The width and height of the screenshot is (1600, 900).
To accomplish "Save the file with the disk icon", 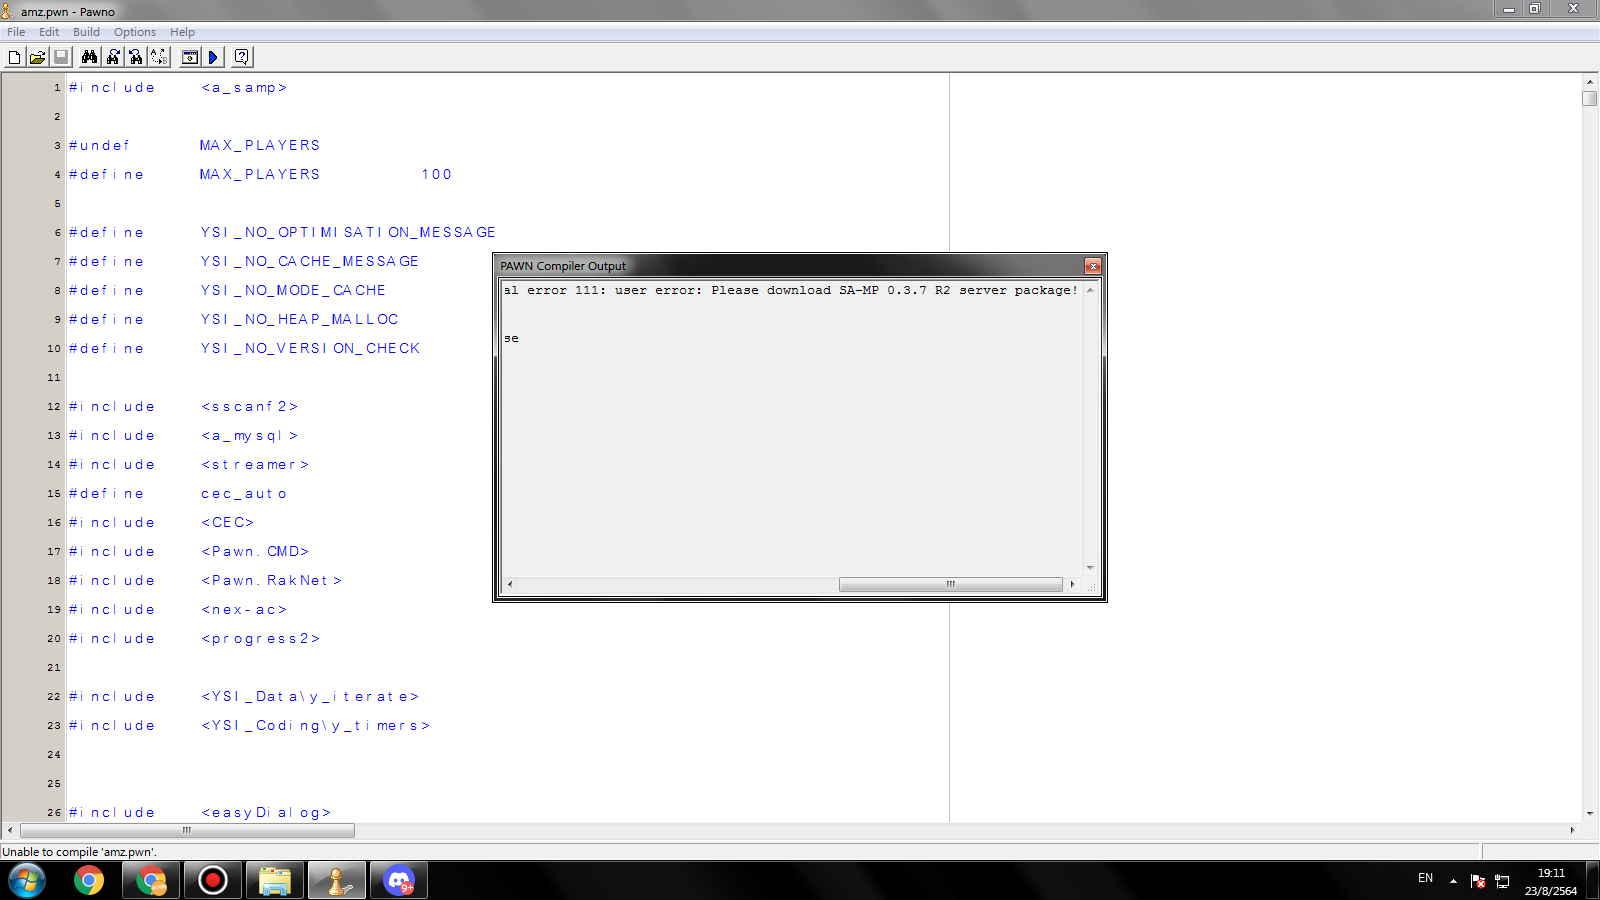I will point(60,57).
